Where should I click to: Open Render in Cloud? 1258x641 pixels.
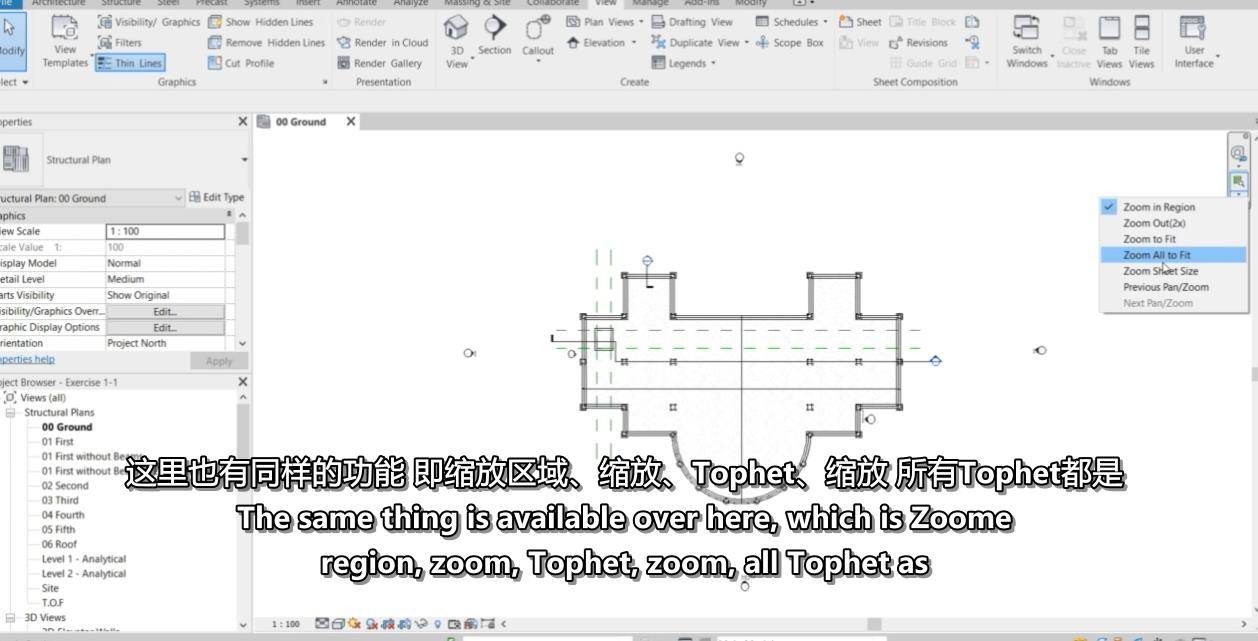coord(382,43)
